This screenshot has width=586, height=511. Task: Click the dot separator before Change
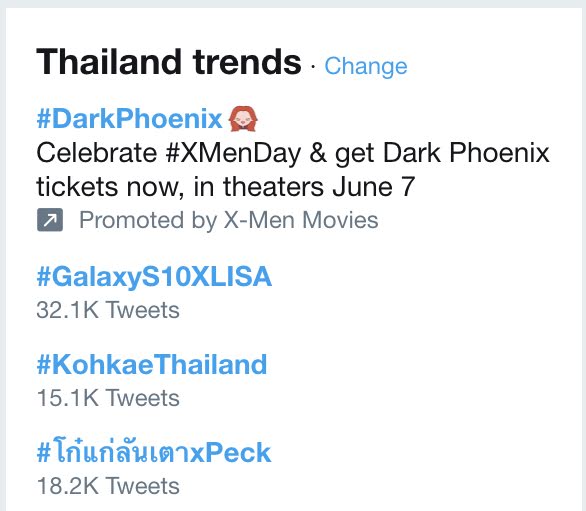[313, 67]
